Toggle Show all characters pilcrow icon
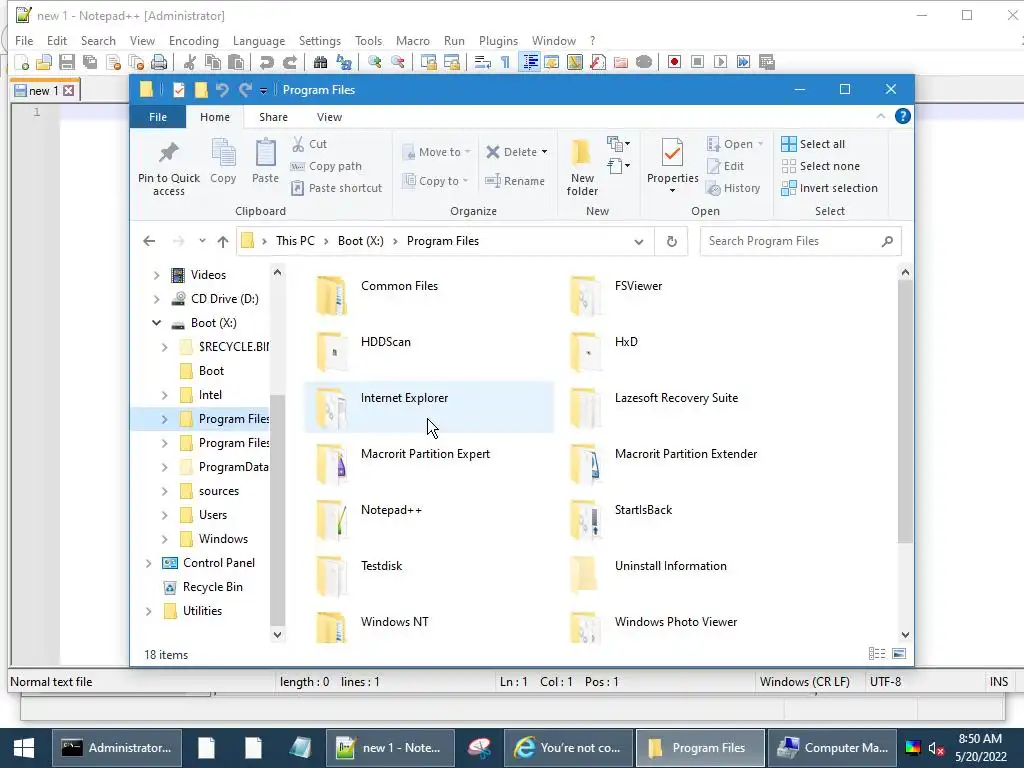This screenshot has width=1024, height=768. [505, 62]
